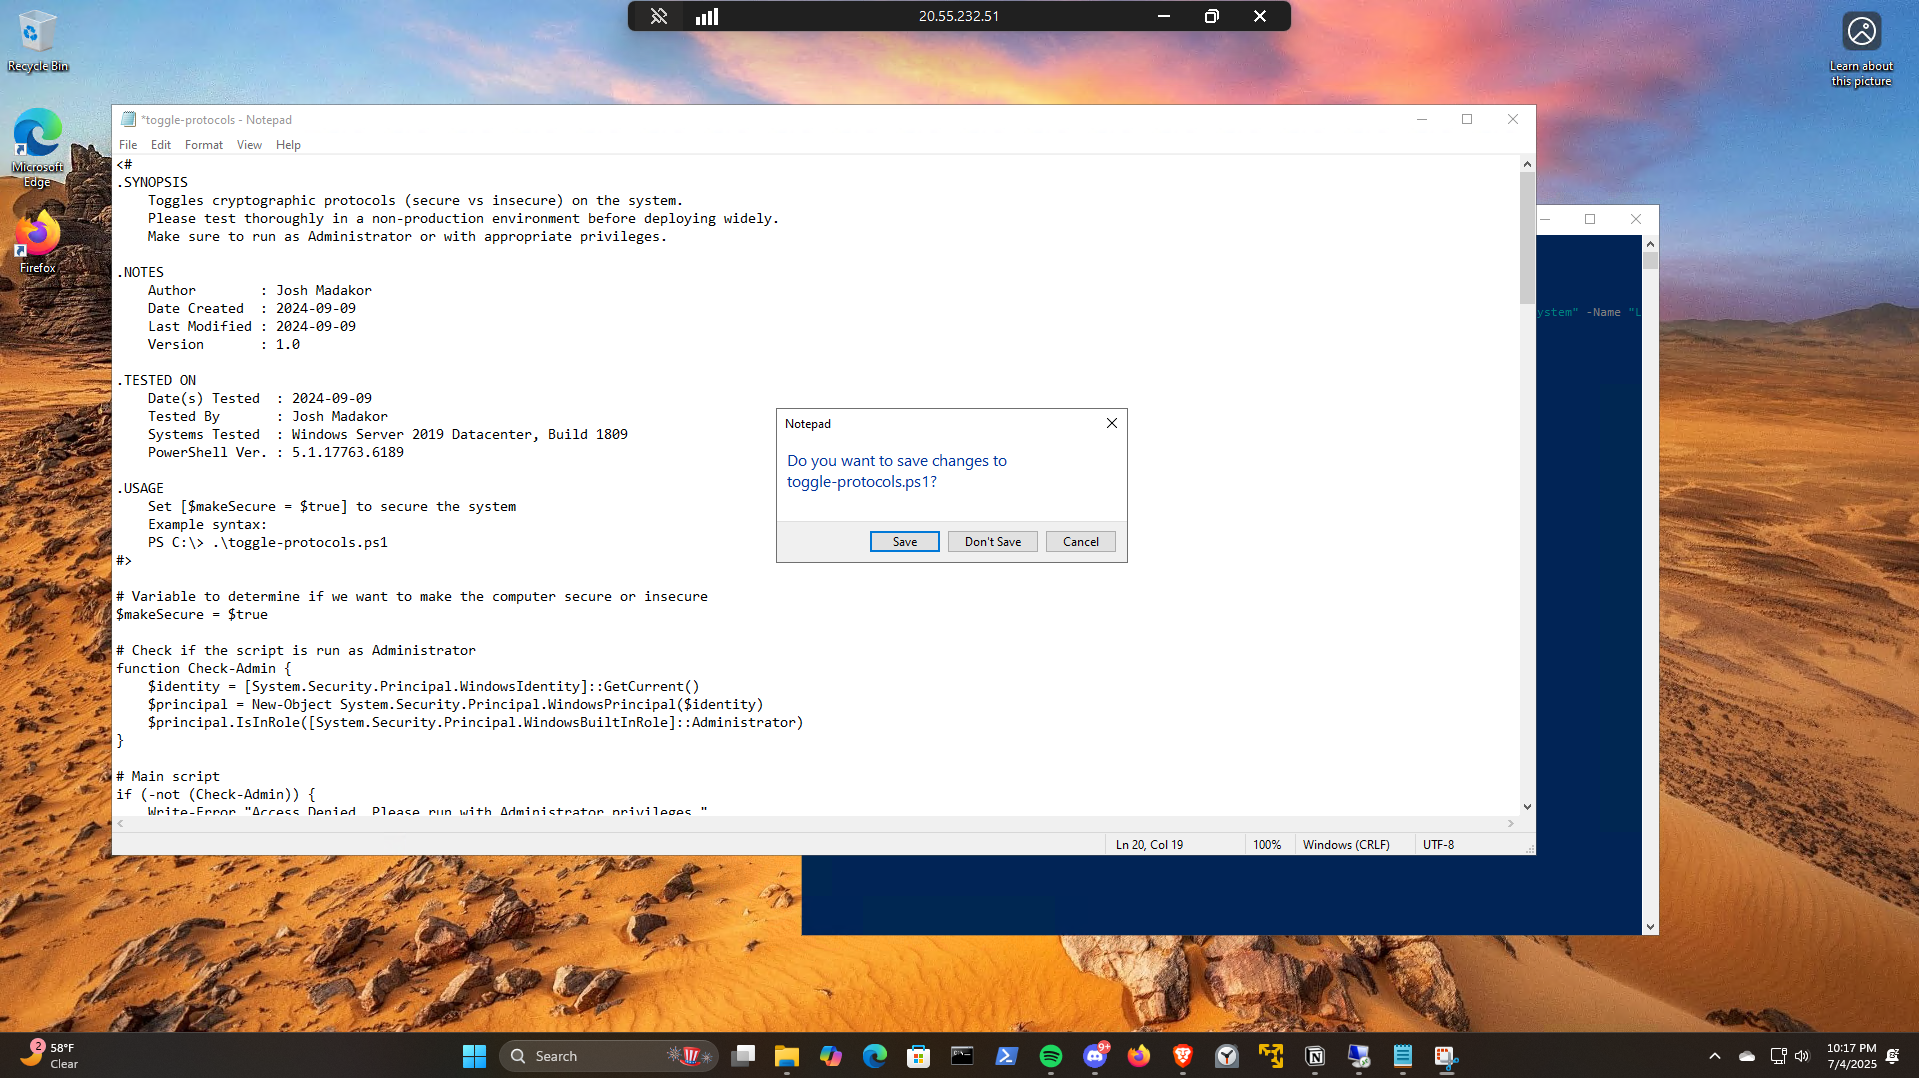
Task: Launch the Brave browser from taskbar
Action: [x=1182, y=1056]
